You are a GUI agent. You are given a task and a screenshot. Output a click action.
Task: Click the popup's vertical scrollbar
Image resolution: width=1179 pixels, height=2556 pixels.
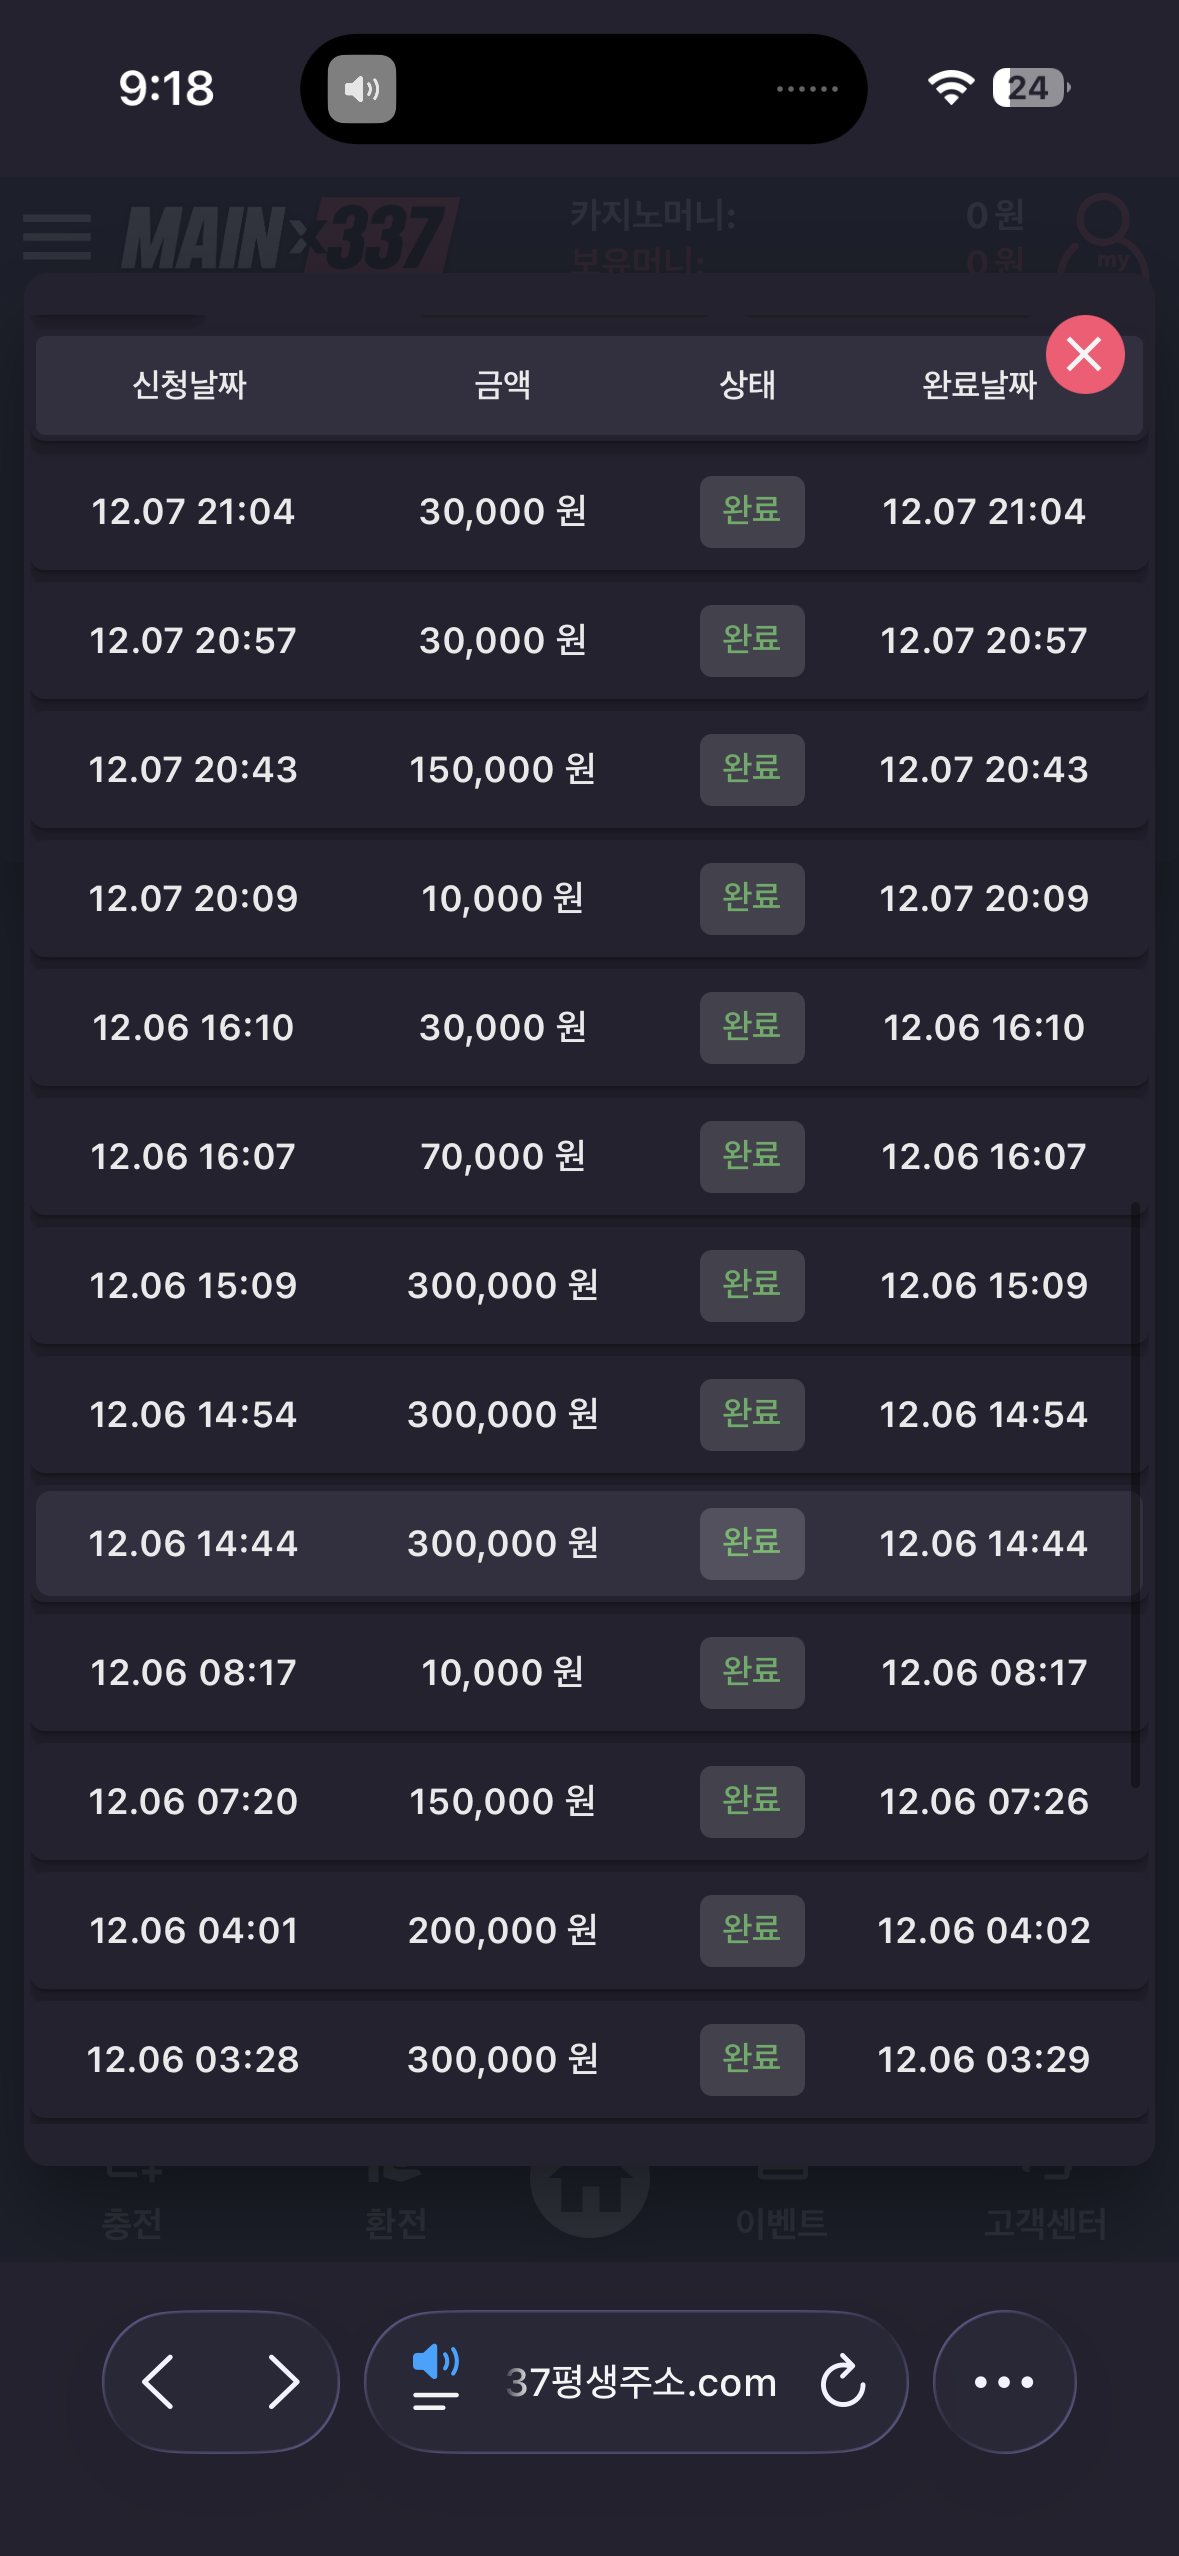1135,1494
